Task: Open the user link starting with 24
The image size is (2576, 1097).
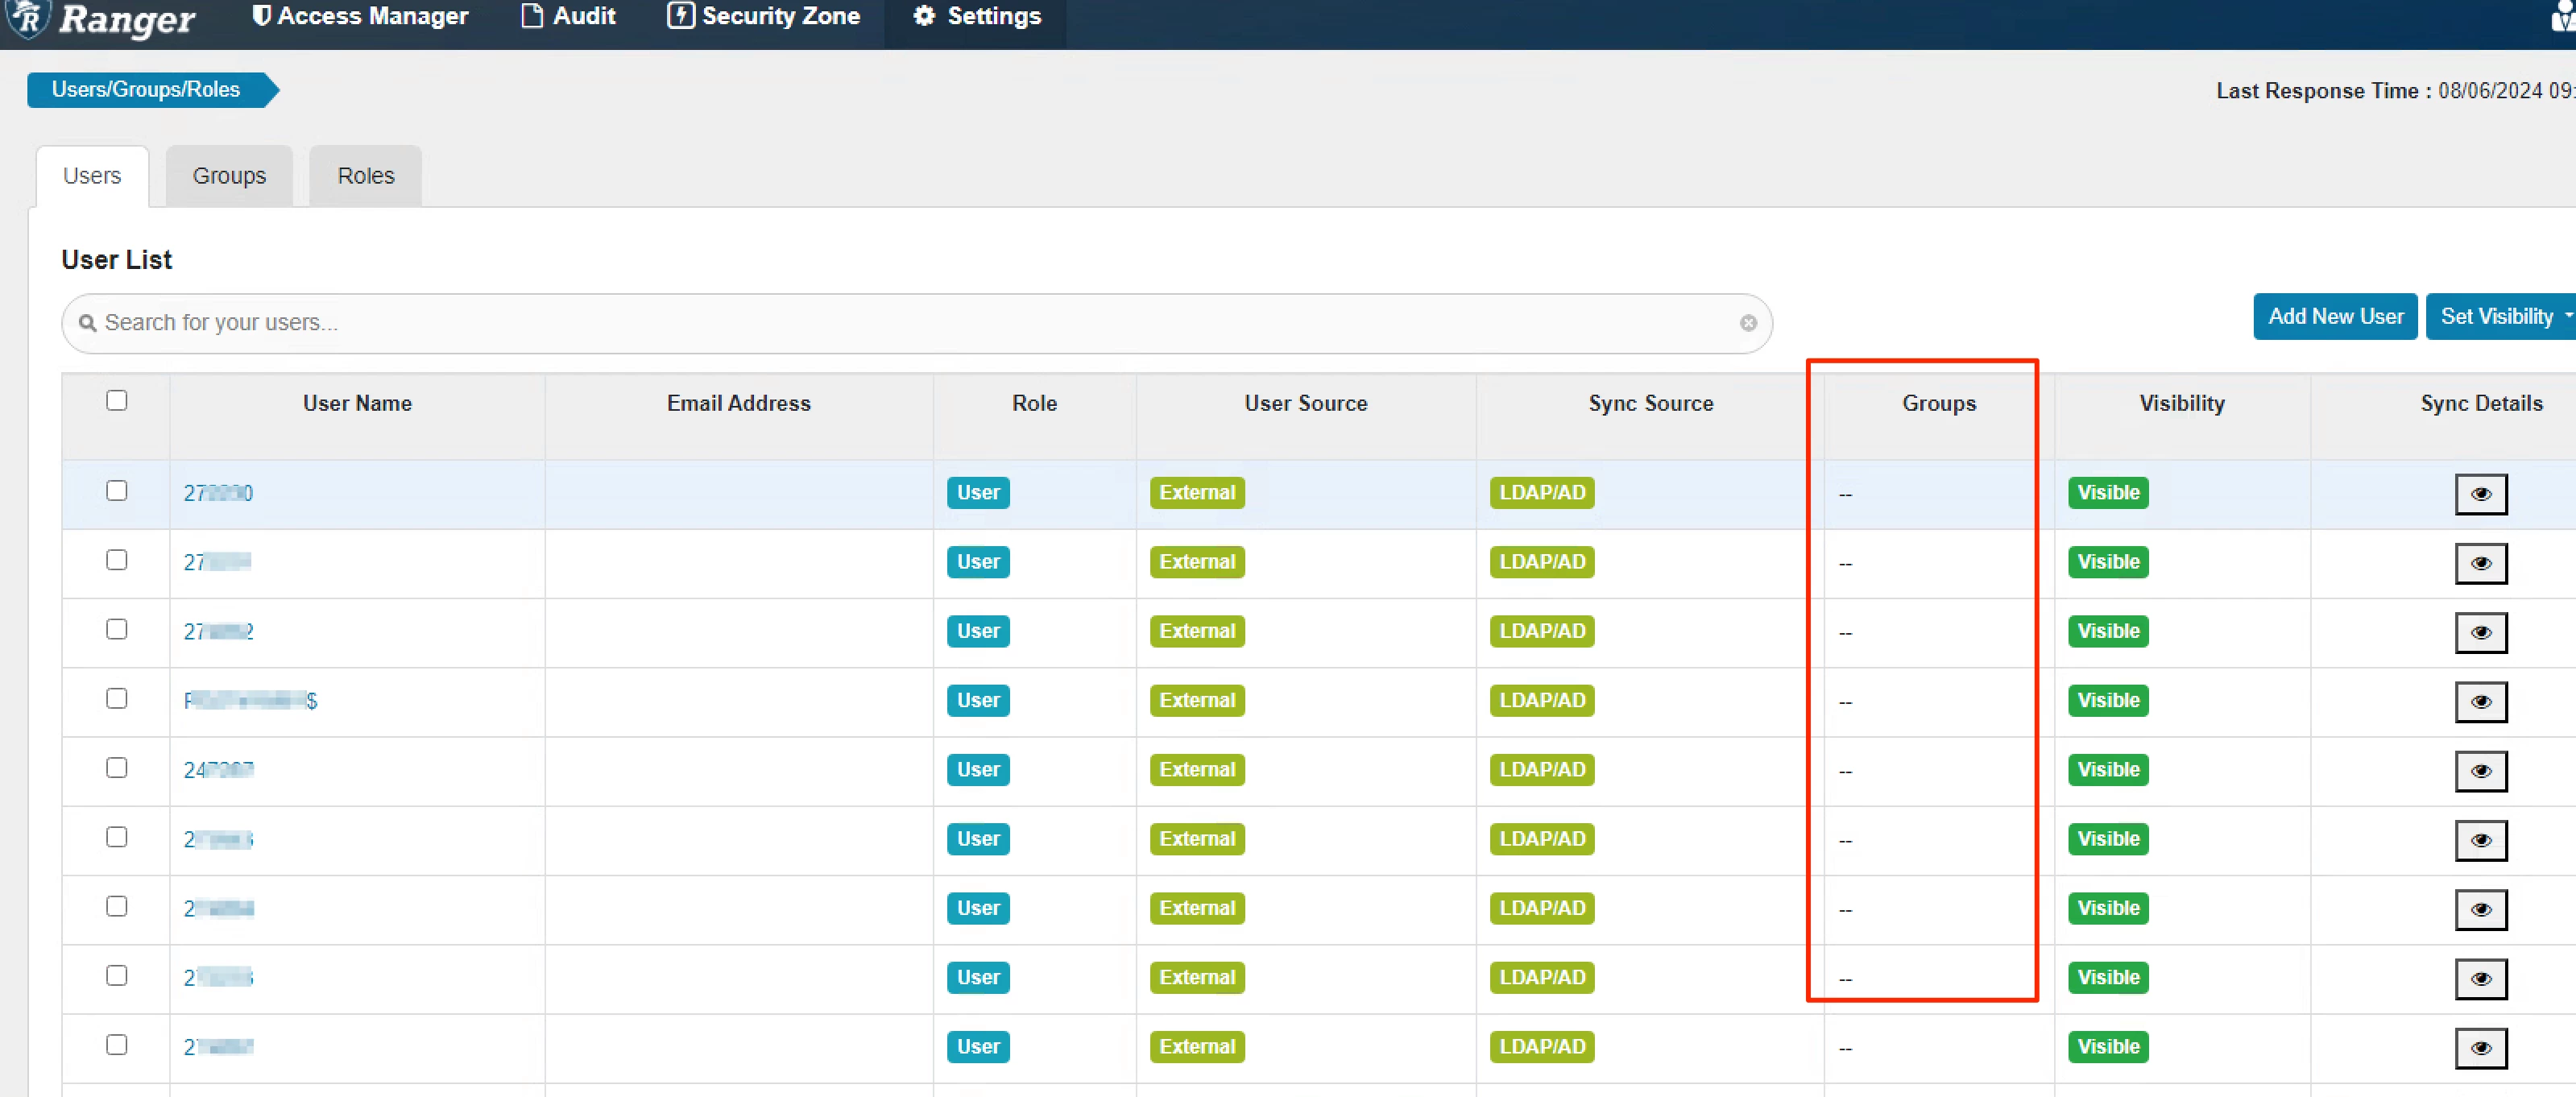Action: pyautogui.click(x=218, y=770)
